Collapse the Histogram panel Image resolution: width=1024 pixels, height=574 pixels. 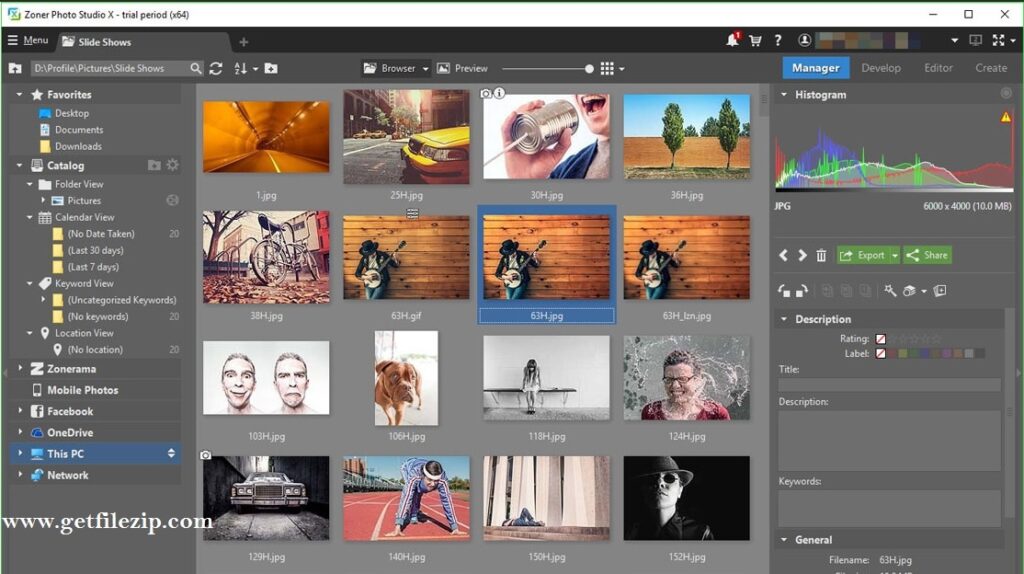click(784, 95)
